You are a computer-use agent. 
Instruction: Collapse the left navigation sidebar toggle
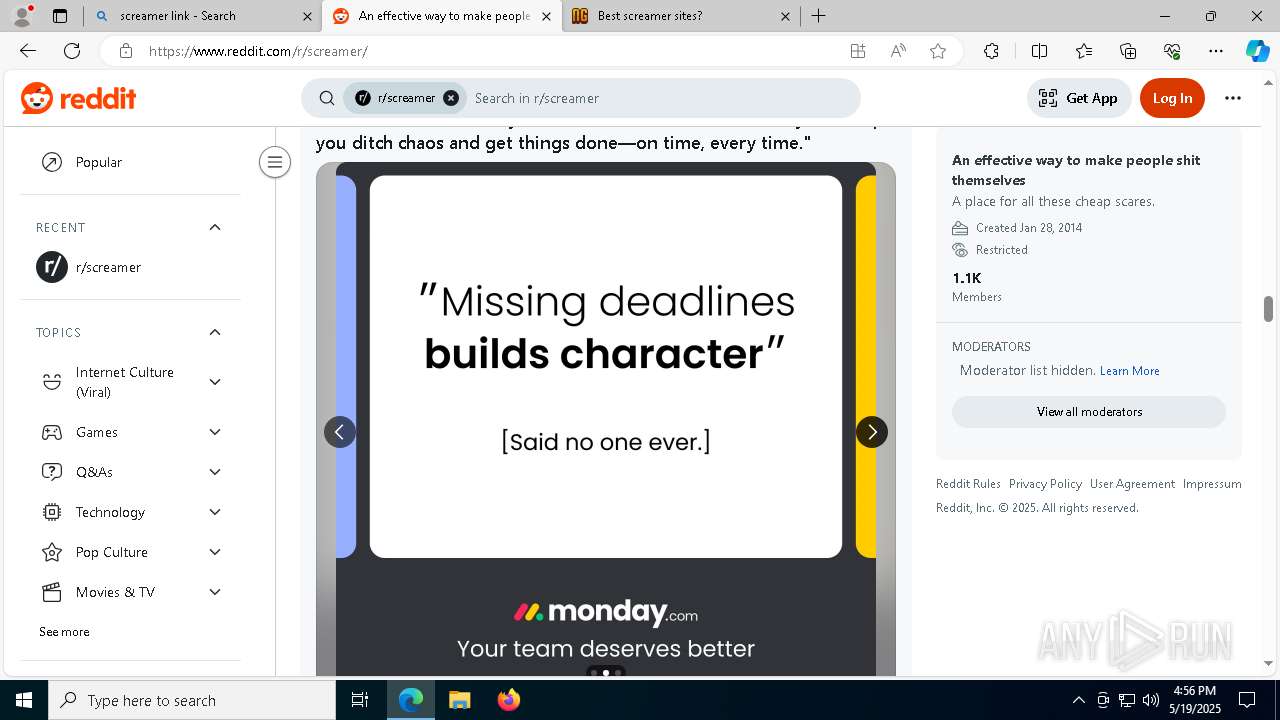pyautogui.click(x=274, y=162)
